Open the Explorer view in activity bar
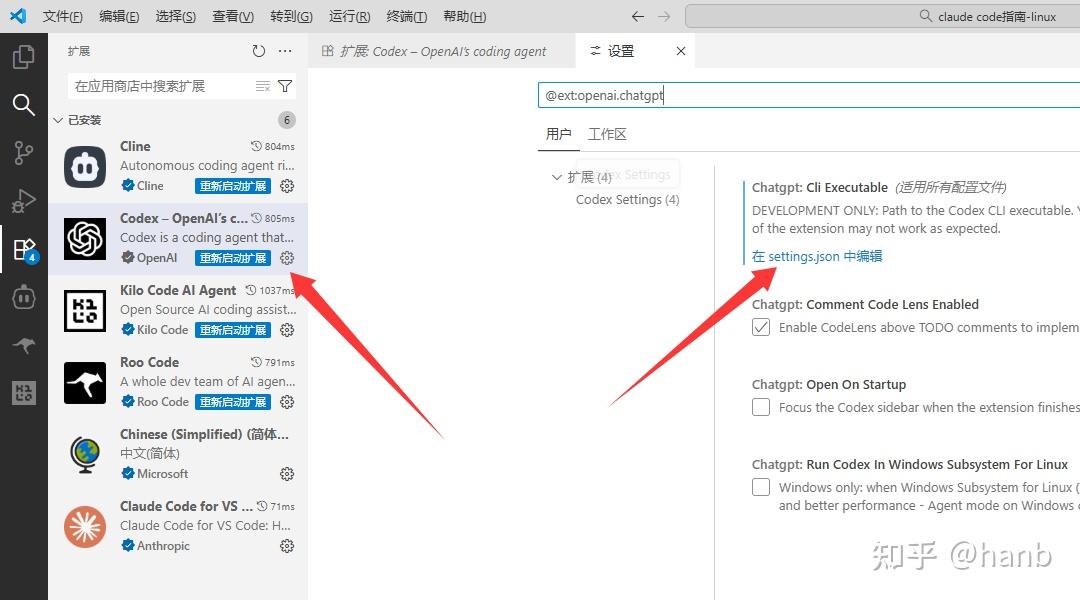1080x600 pixels. tap(23, 56)
